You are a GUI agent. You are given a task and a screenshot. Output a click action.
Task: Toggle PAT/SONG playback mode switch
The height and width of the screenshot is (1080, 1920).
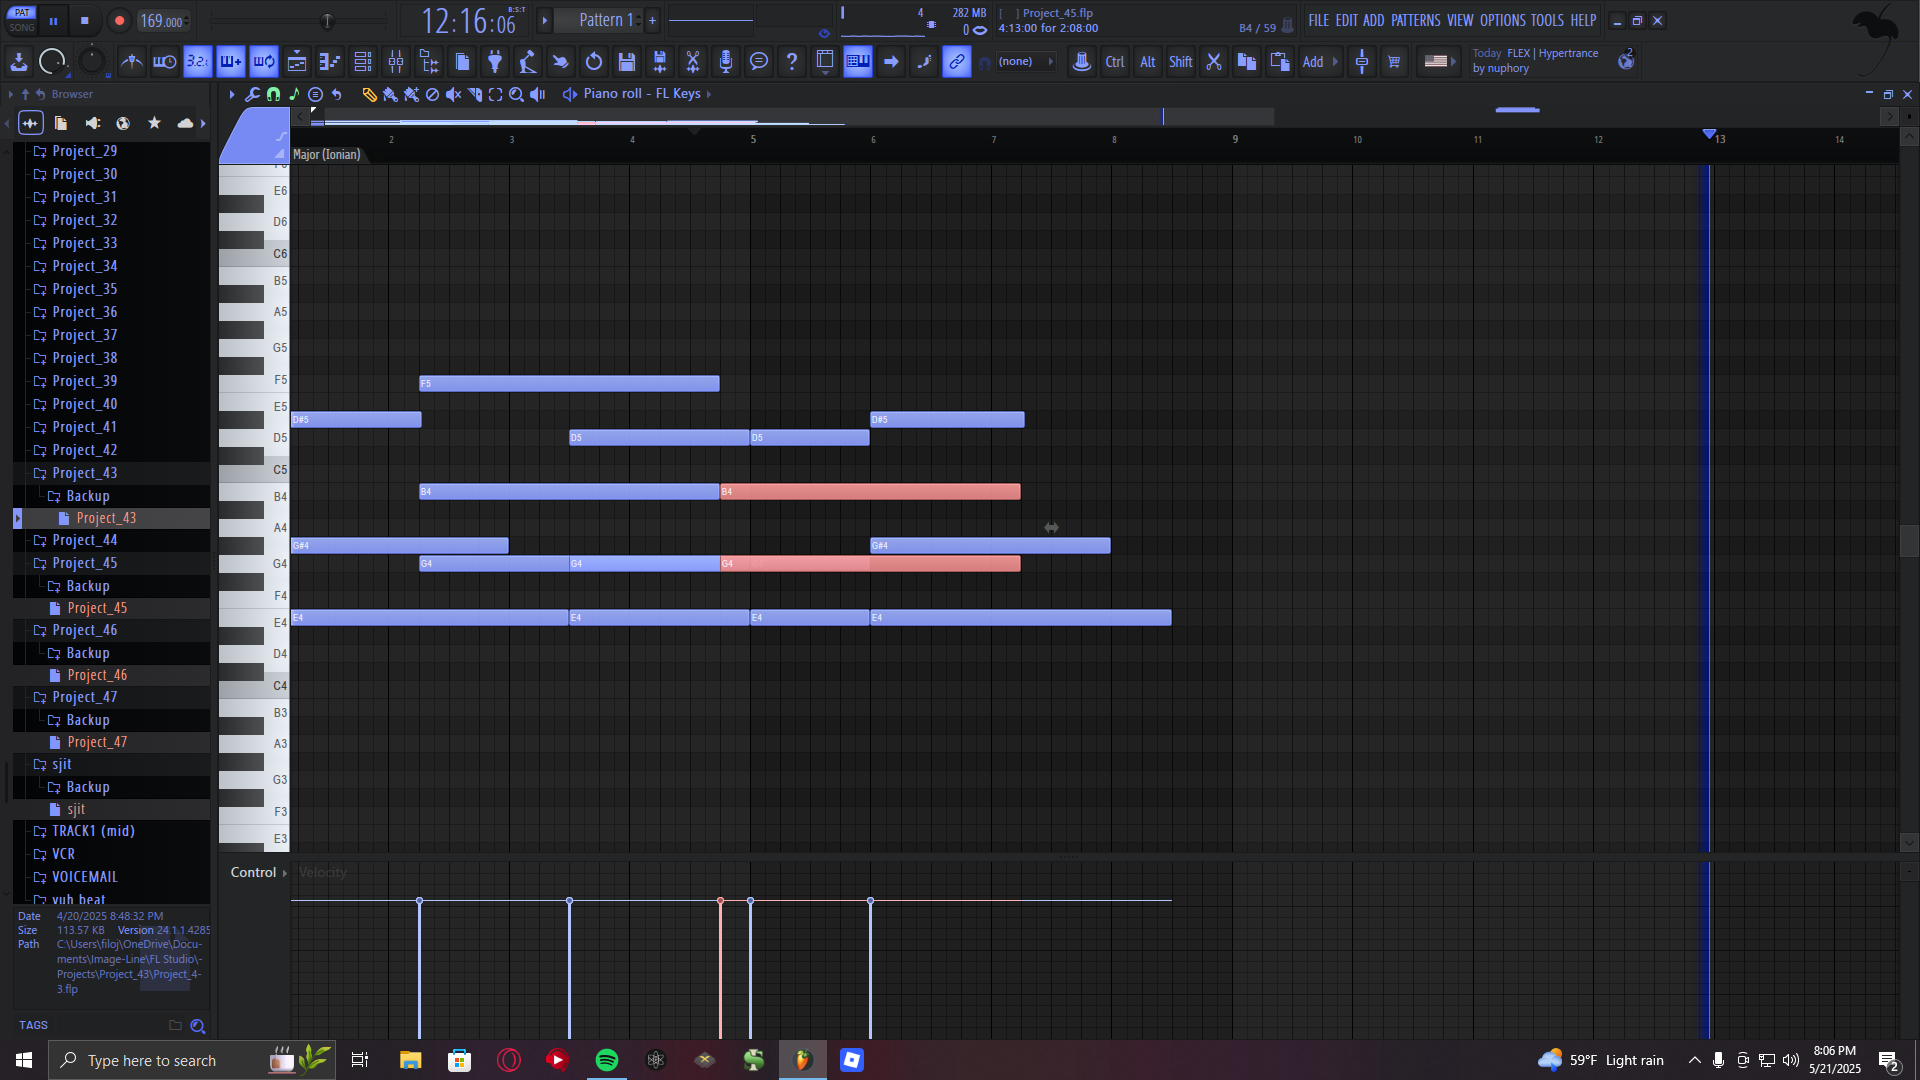pyautogui.click(x=22, y=20)
